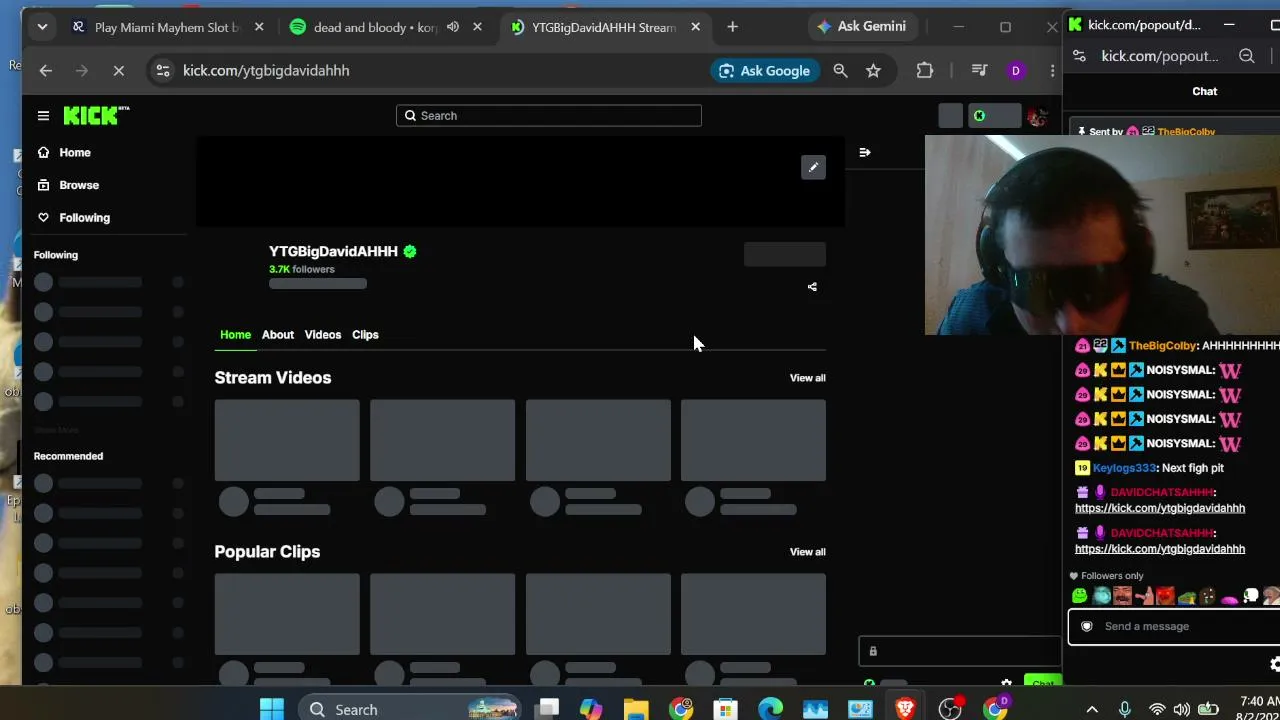Open the browser profile D avatar
The height and width of the screenshot is (720, 1280).
[x=1016, y=70]
